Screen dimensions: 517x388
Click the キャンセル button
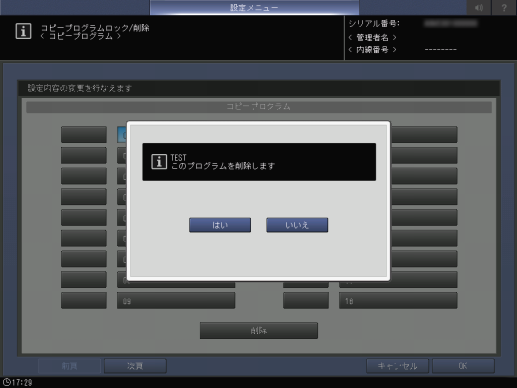(397, 366)
